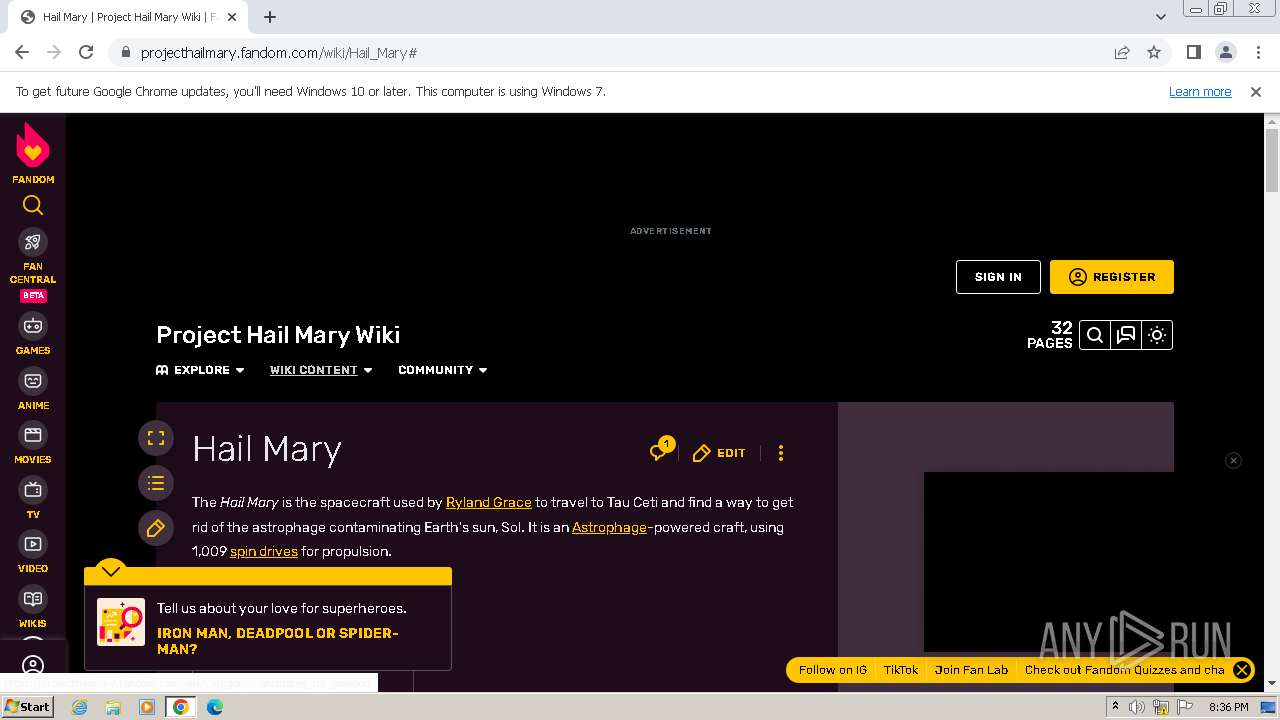Expand the Wiki Content menu
Viewport: 1280px width, 720px height.
point(321,370)
